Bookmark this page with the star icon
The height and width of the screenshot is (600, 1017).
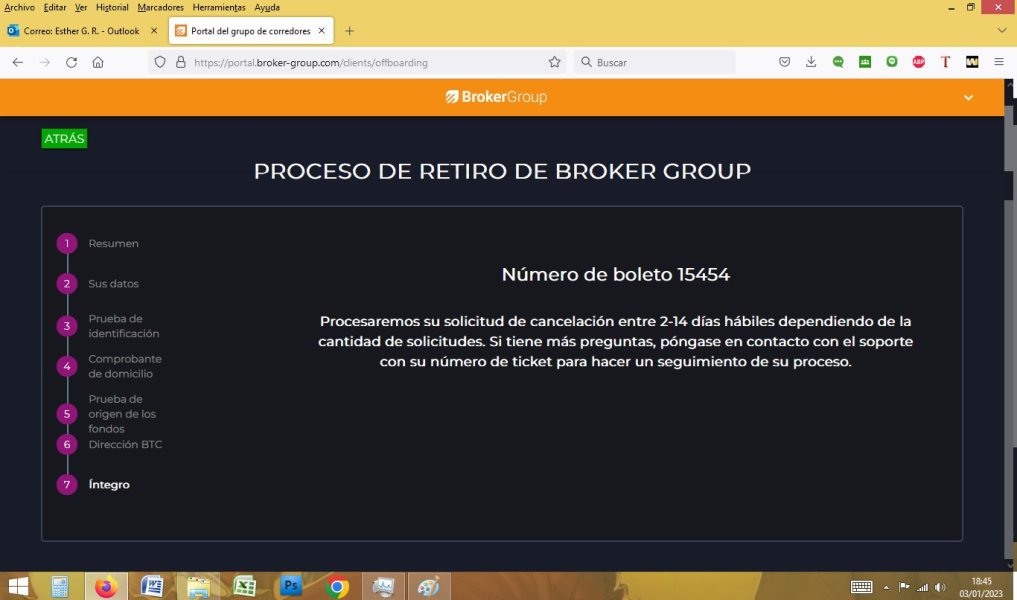(x=555, y=62)
